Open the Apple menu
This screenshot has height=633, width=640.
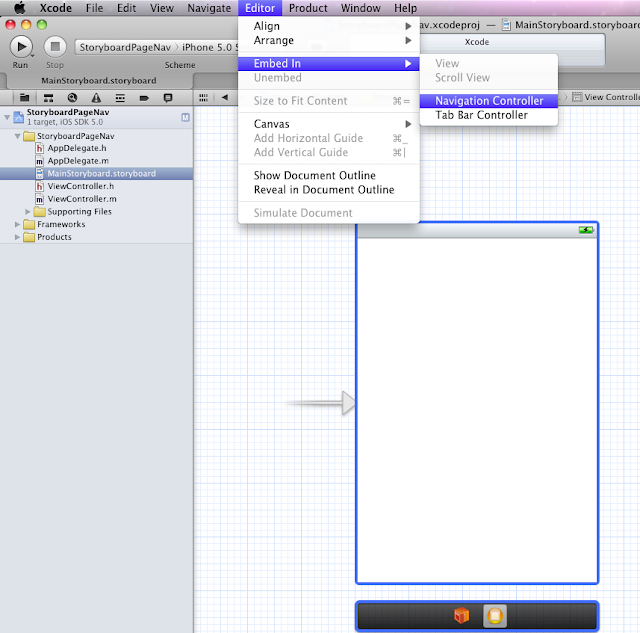(19, 8)
